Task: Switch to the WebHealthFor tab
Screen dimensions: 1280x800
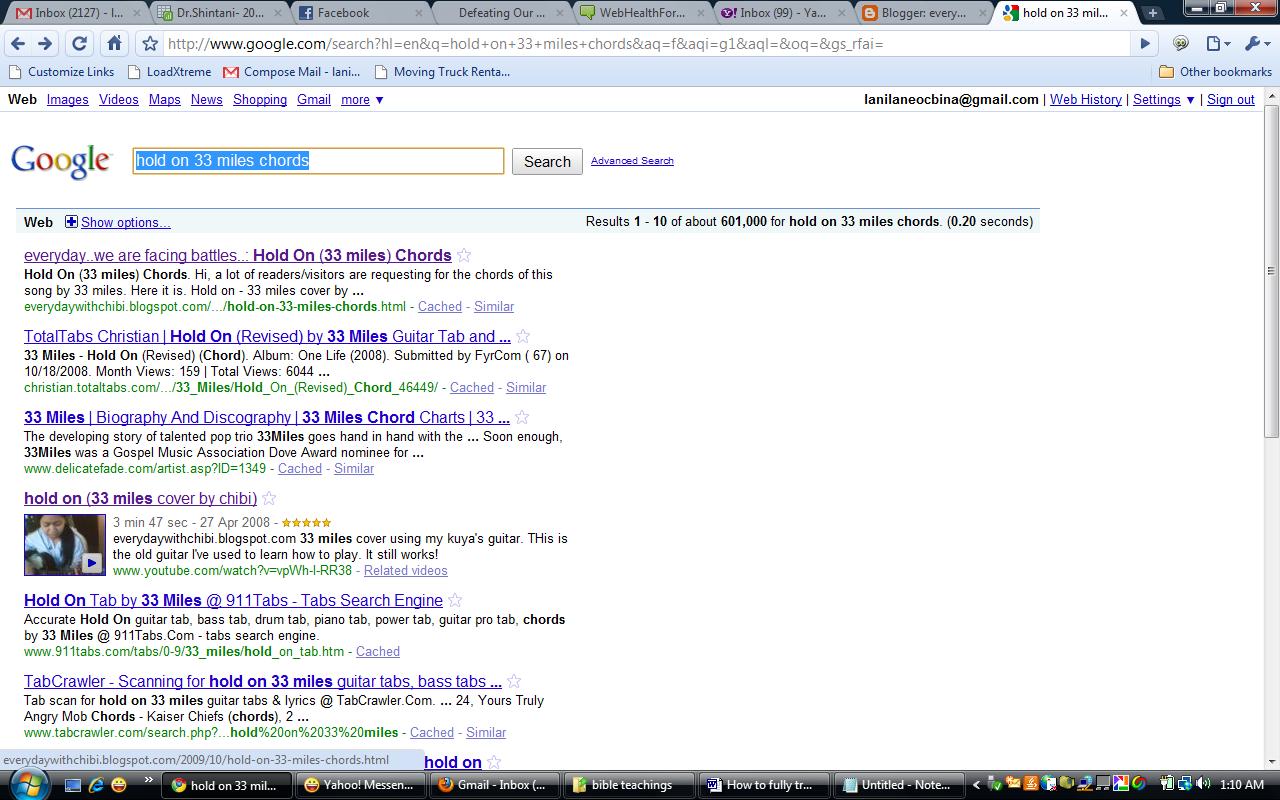Action: pyautogui.click(x=644, y=13)
